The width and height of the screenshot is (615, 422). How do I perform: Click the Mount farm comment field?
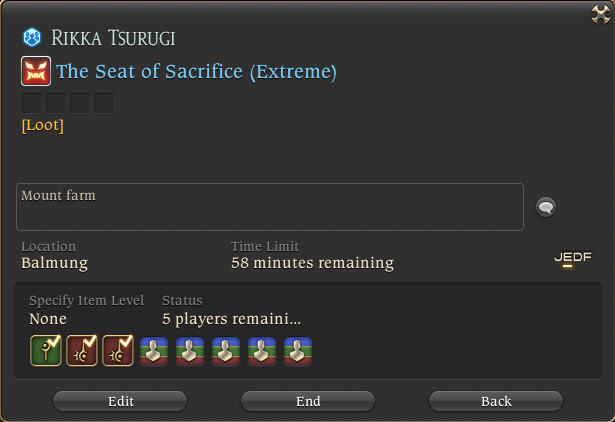[x=270, y=207]
